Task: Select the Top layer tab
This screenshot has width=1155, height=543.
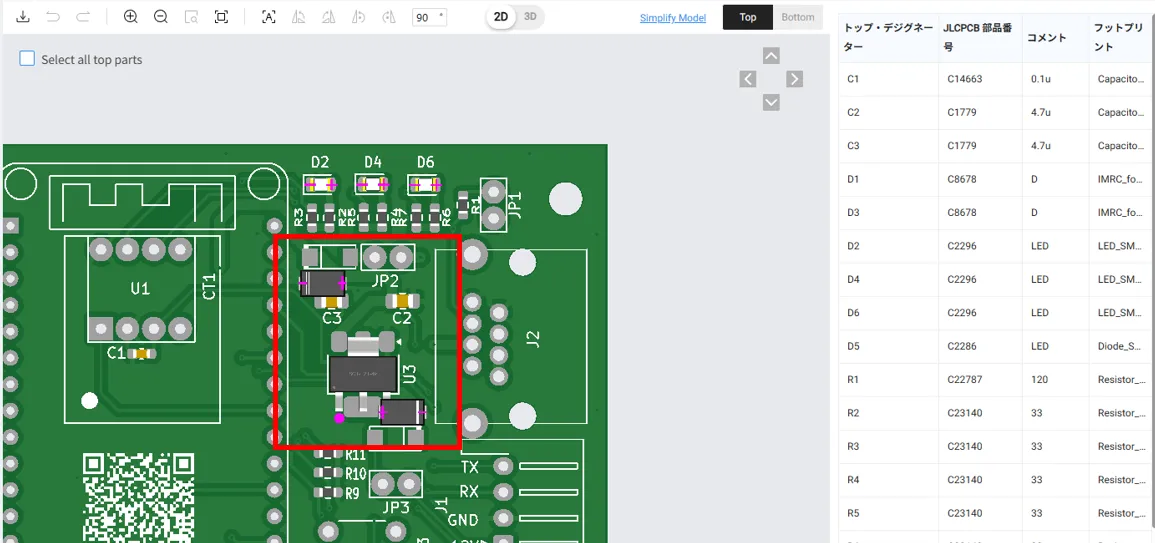Action: pyautogui.click(x=748, y=17)
